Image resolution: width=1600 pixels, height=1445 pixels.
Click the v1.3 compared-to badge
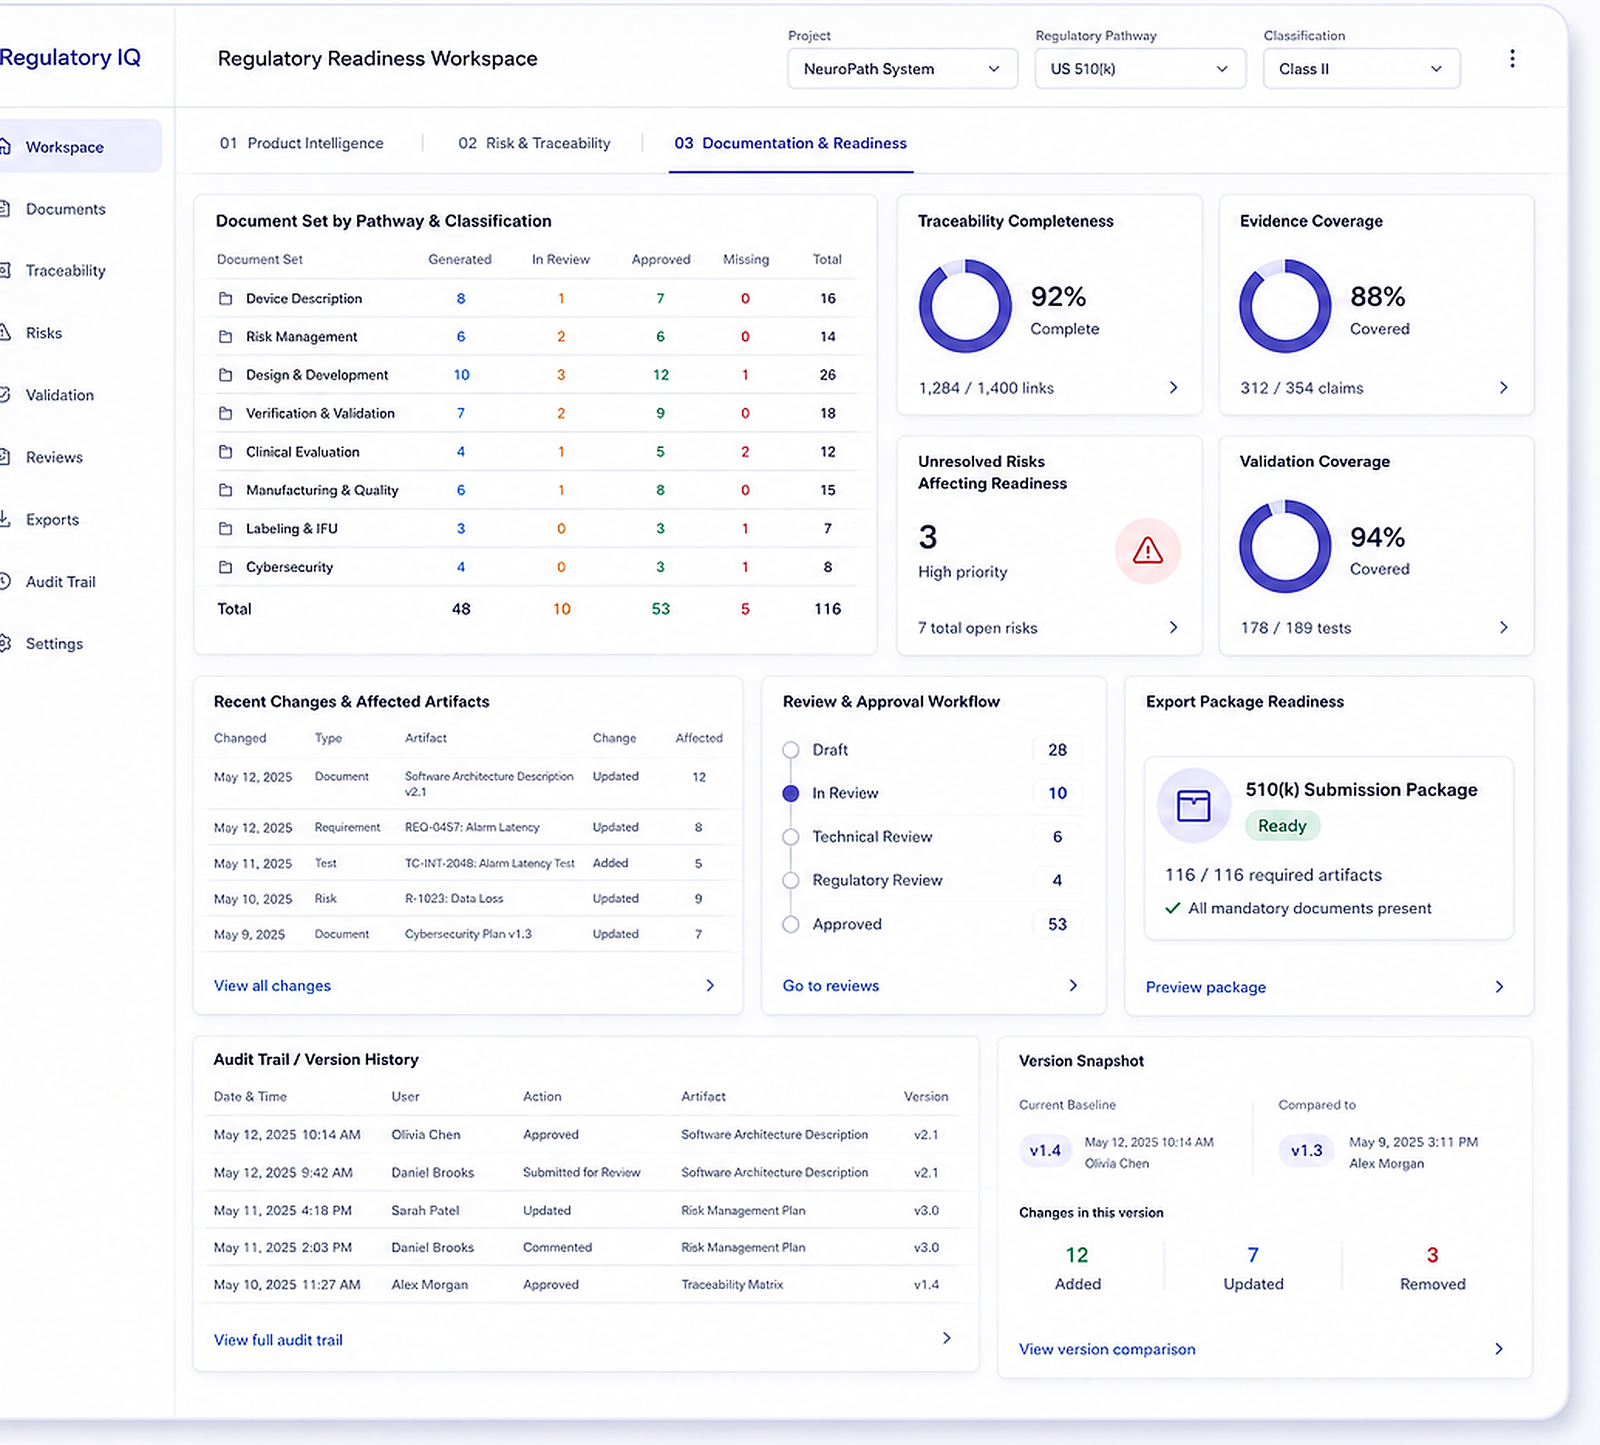(1306, 1151)
